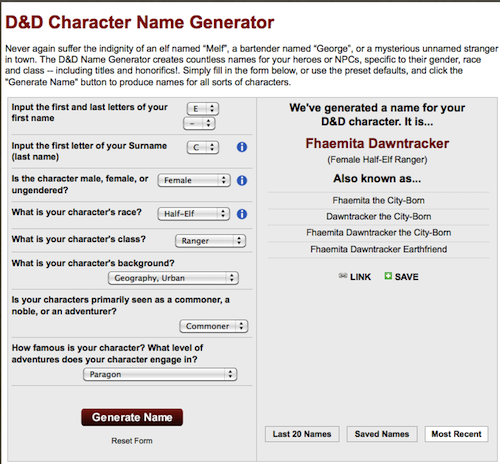
Task: Click the info icon beside the Surname letter
Action: tap(242, 147)
